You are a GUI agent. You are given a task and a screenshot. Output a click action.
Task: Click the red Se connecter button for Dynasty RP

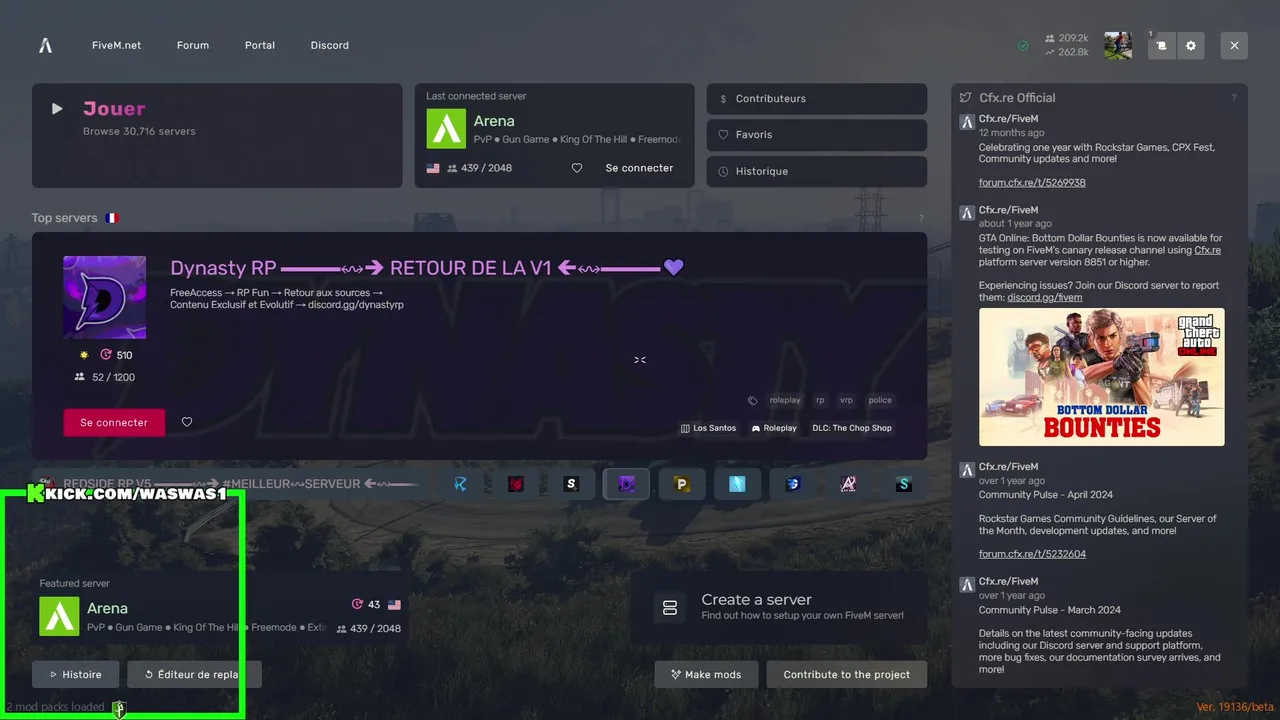tap(114, 422)
